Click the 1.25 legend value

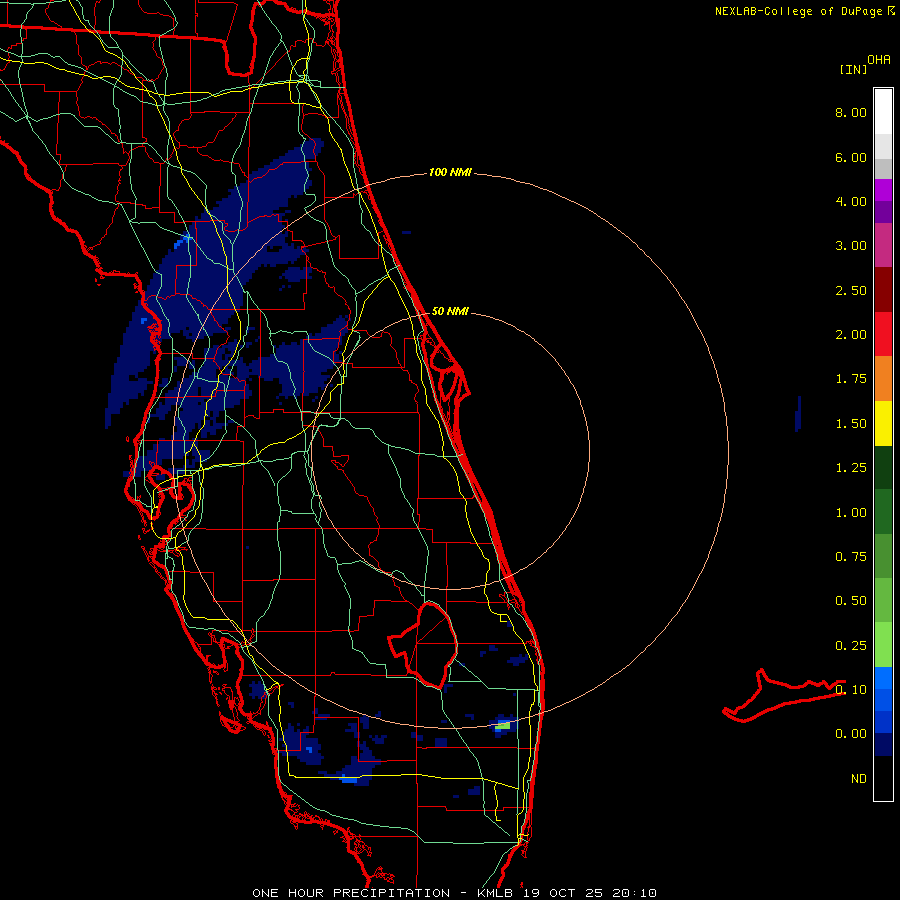tap(851, 468)
